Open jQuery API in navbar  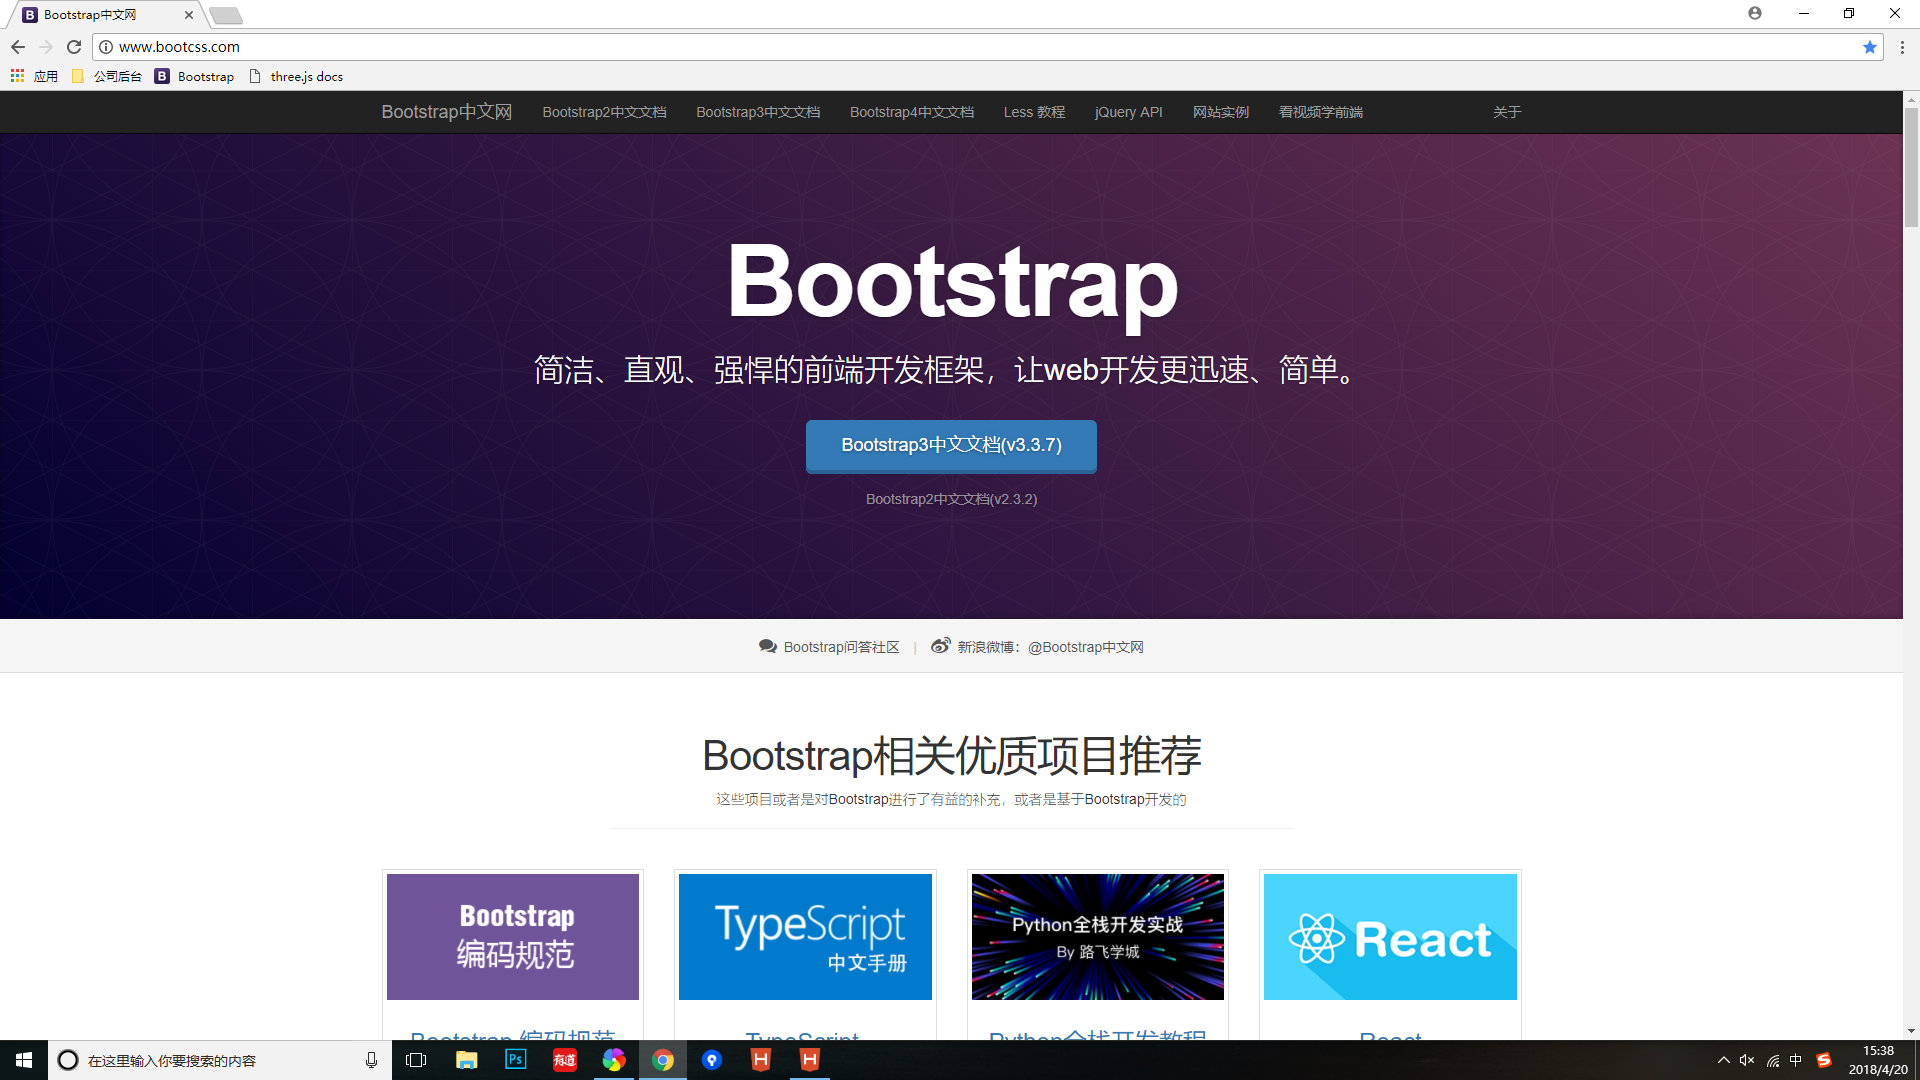point(1128,112)
